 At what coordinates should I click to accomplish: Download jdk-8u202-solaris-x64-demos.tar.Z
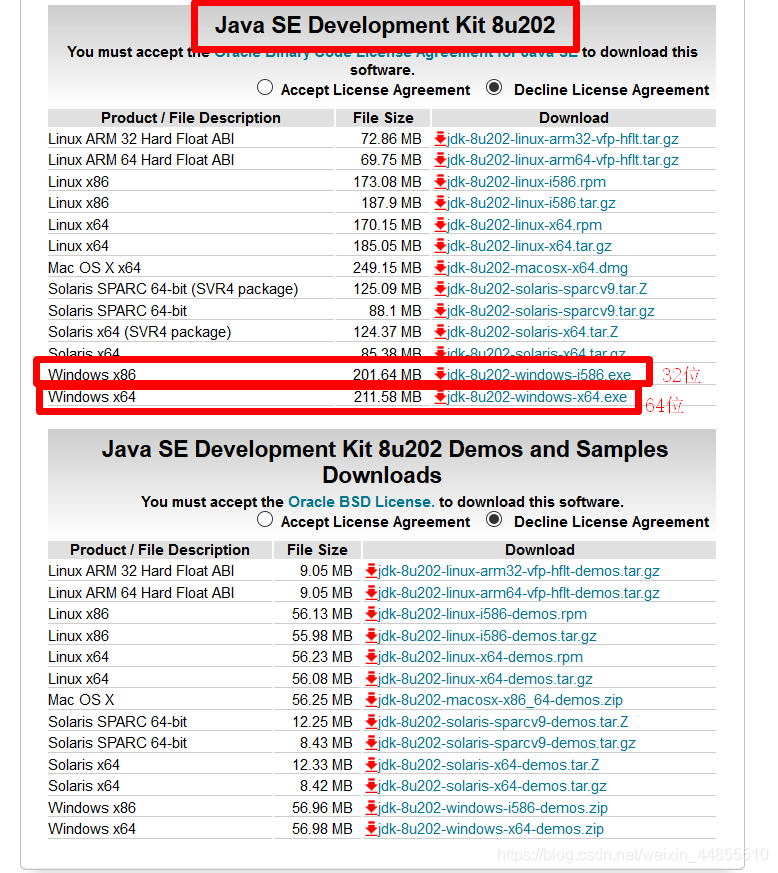point(488,765)
